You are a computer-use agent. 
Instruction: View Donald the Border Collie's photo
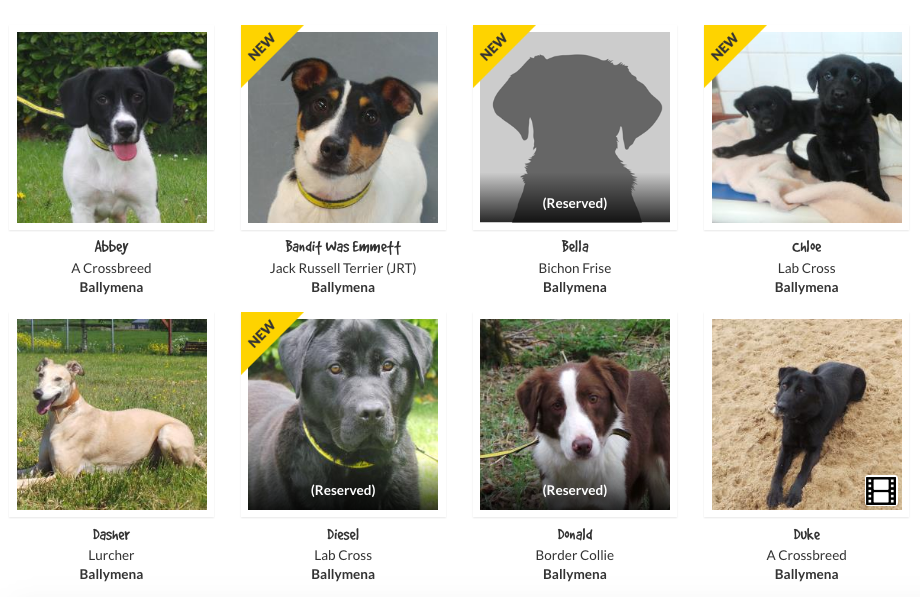click(x=574, y=414)
